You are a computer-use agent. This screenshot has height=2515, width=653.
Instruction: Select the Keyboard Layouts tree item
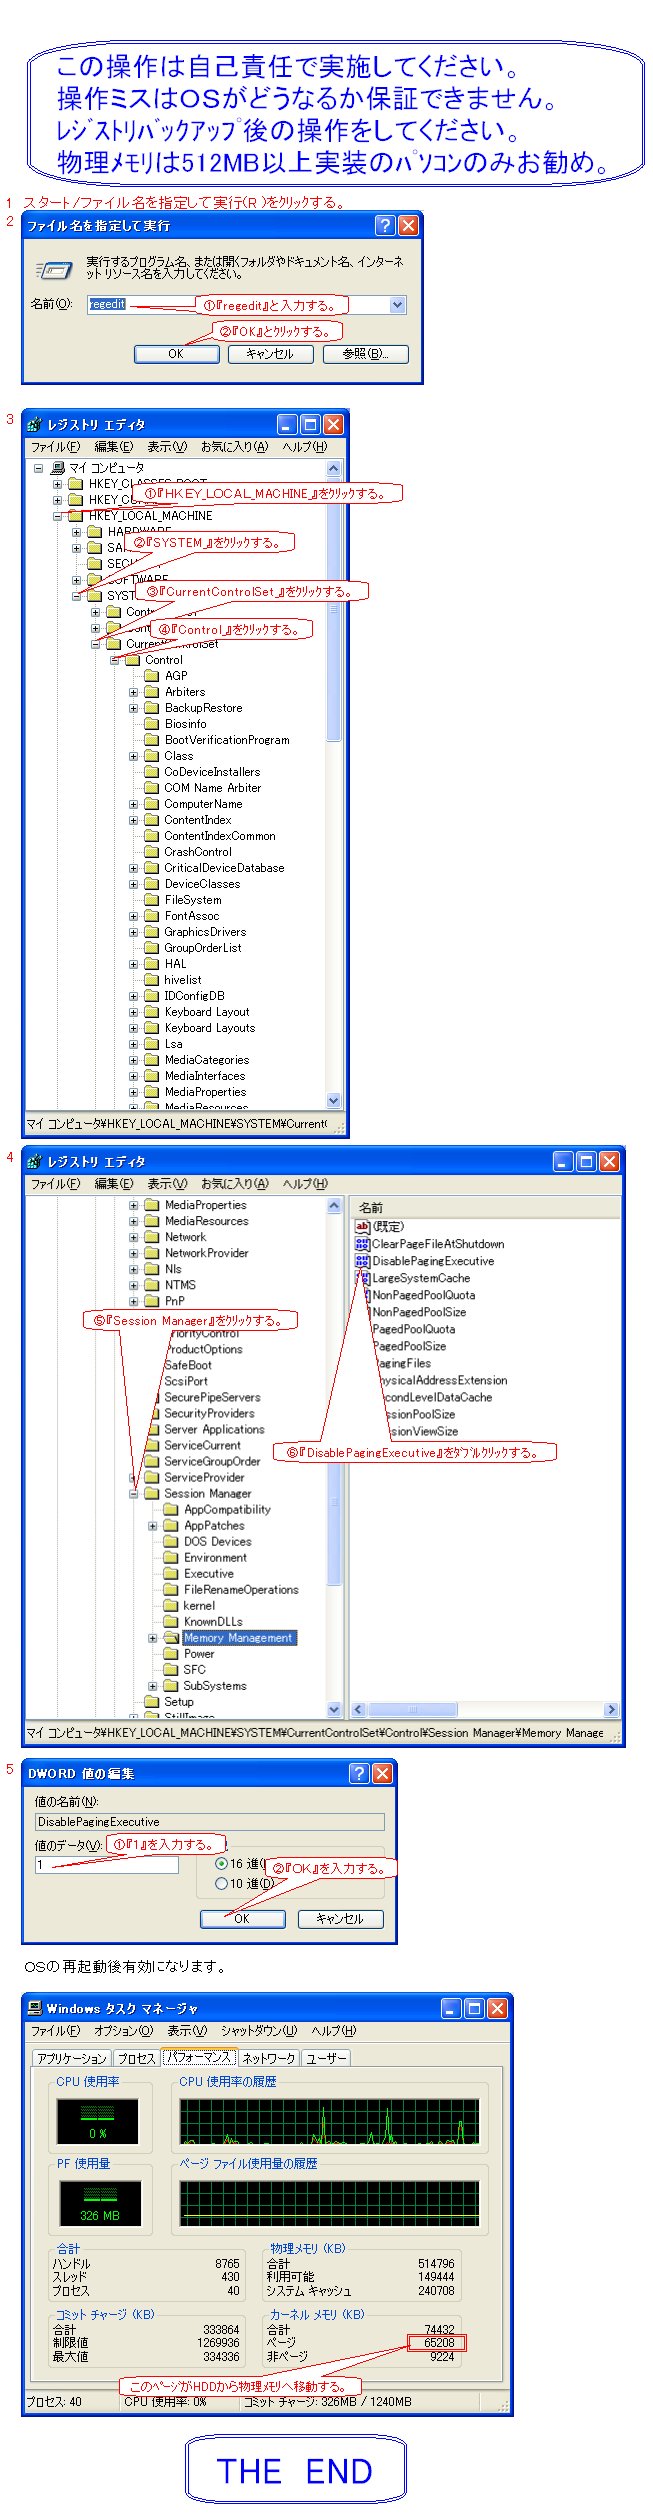[210, 1028]
